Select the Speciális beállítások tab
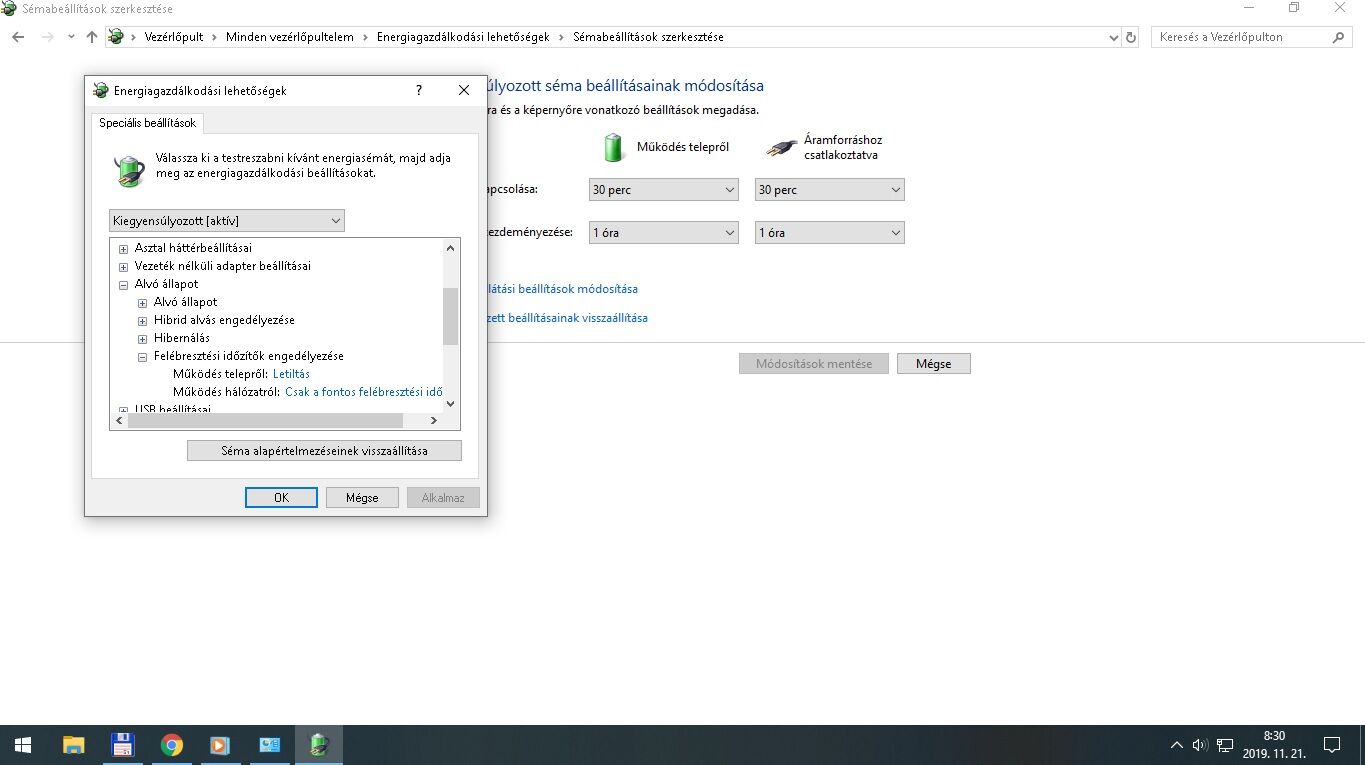1365x765 pixels. point(148,123)
